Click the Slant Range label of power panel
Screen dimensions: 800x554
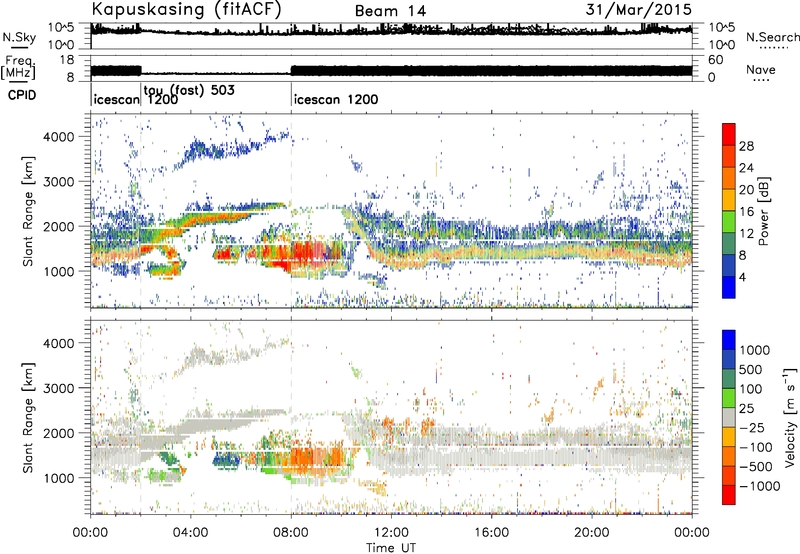(28, 212)
